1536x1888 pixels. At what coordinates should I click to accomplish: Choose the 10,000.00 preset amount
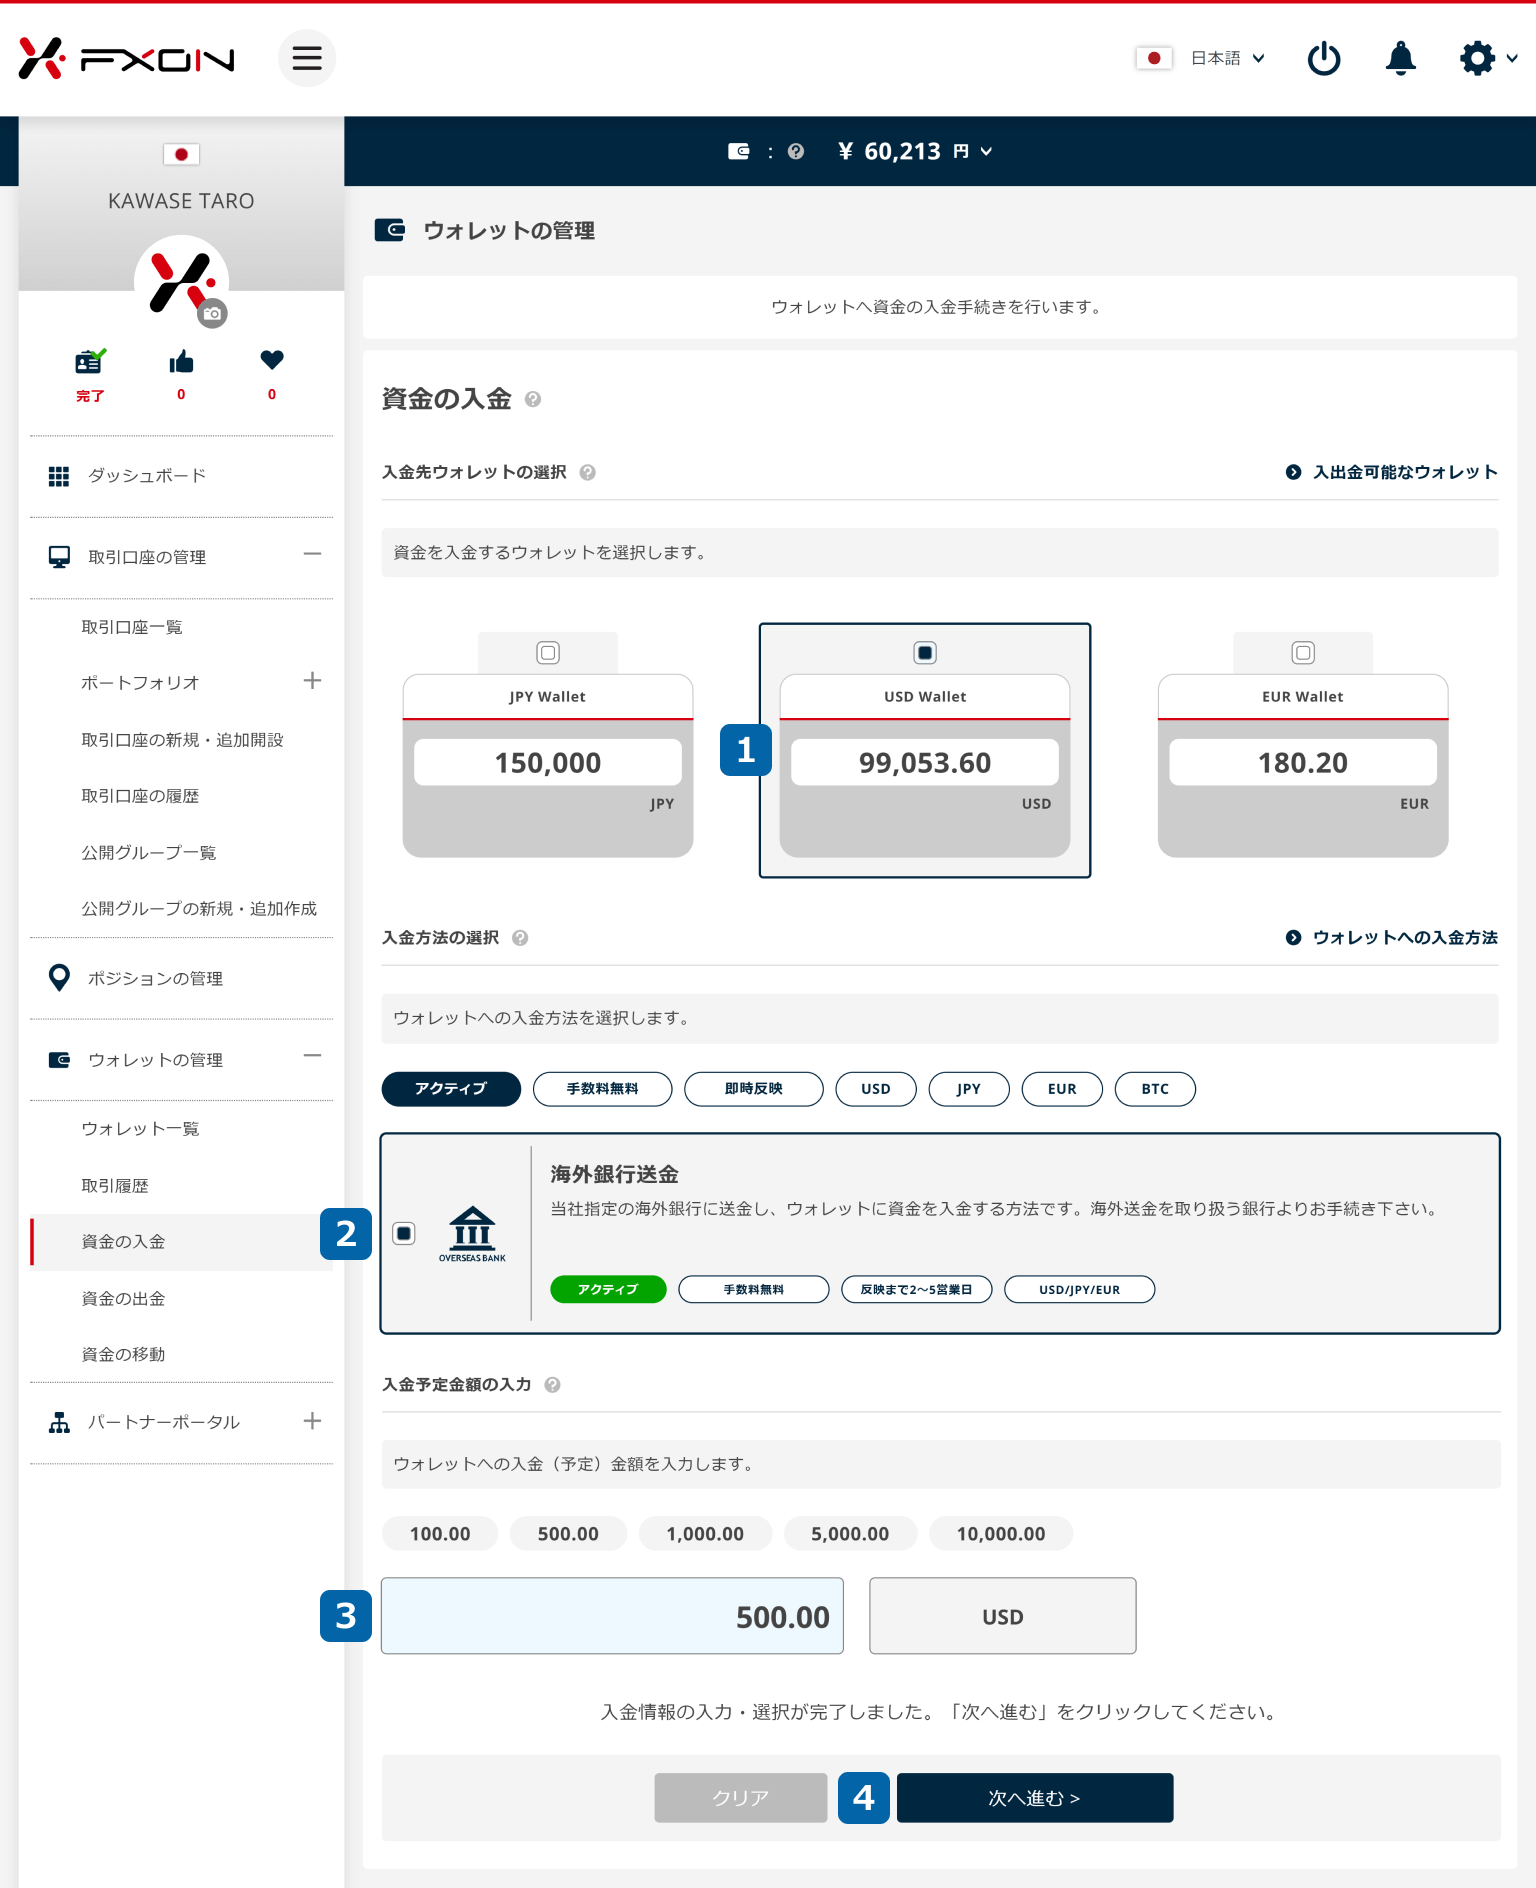1001,1534
